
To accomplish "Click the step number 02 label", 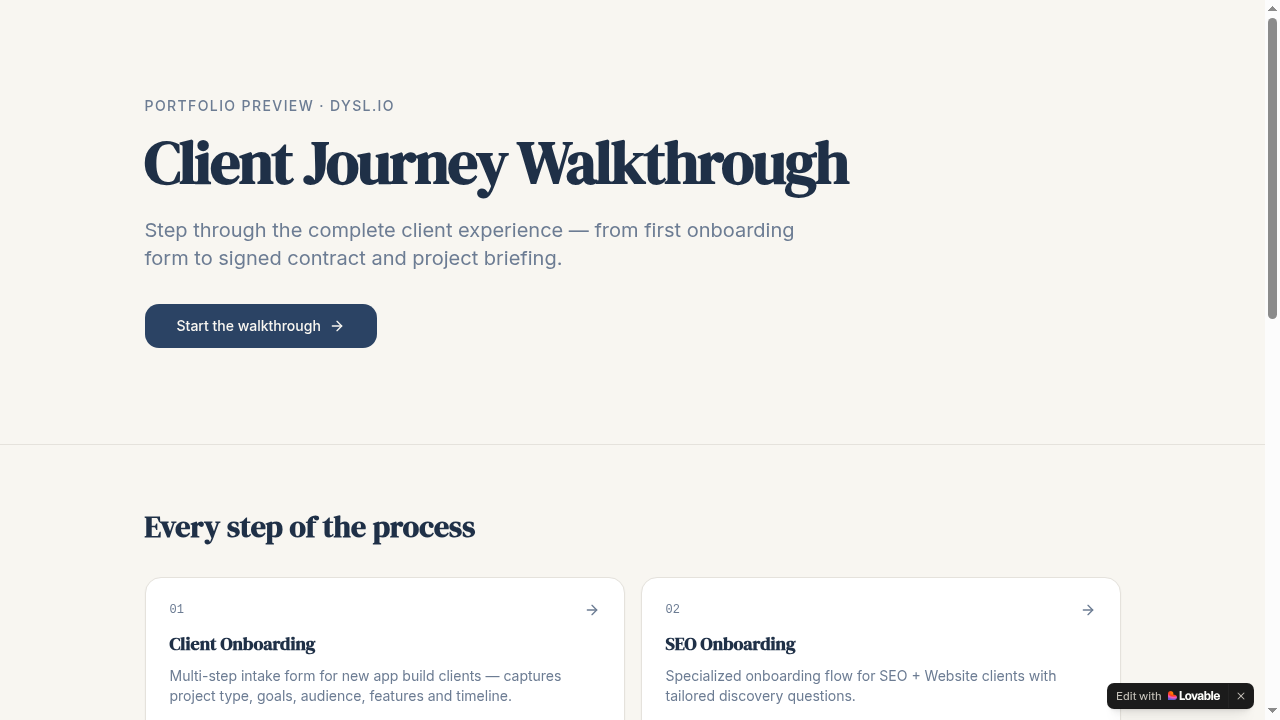I will click(673, 609).
